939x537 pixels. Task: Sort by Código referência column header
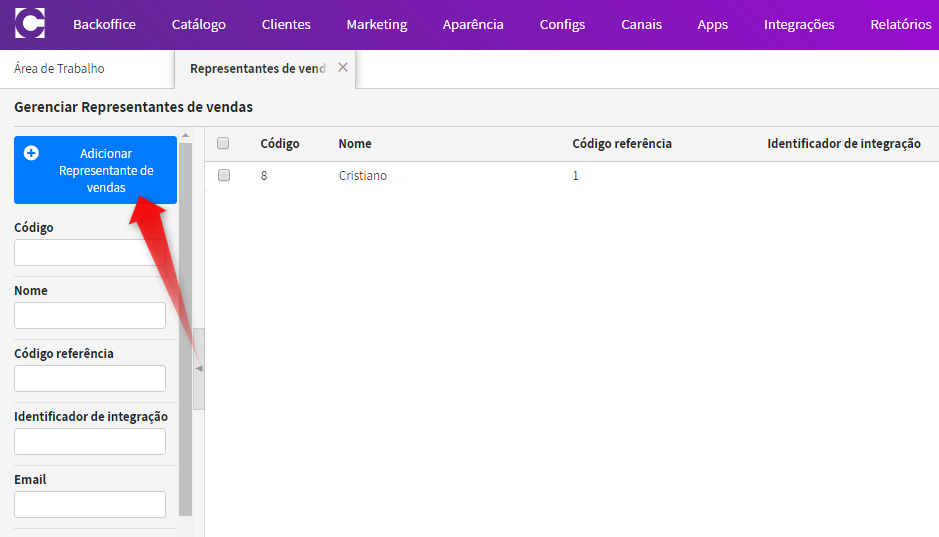tap(622, 144)
